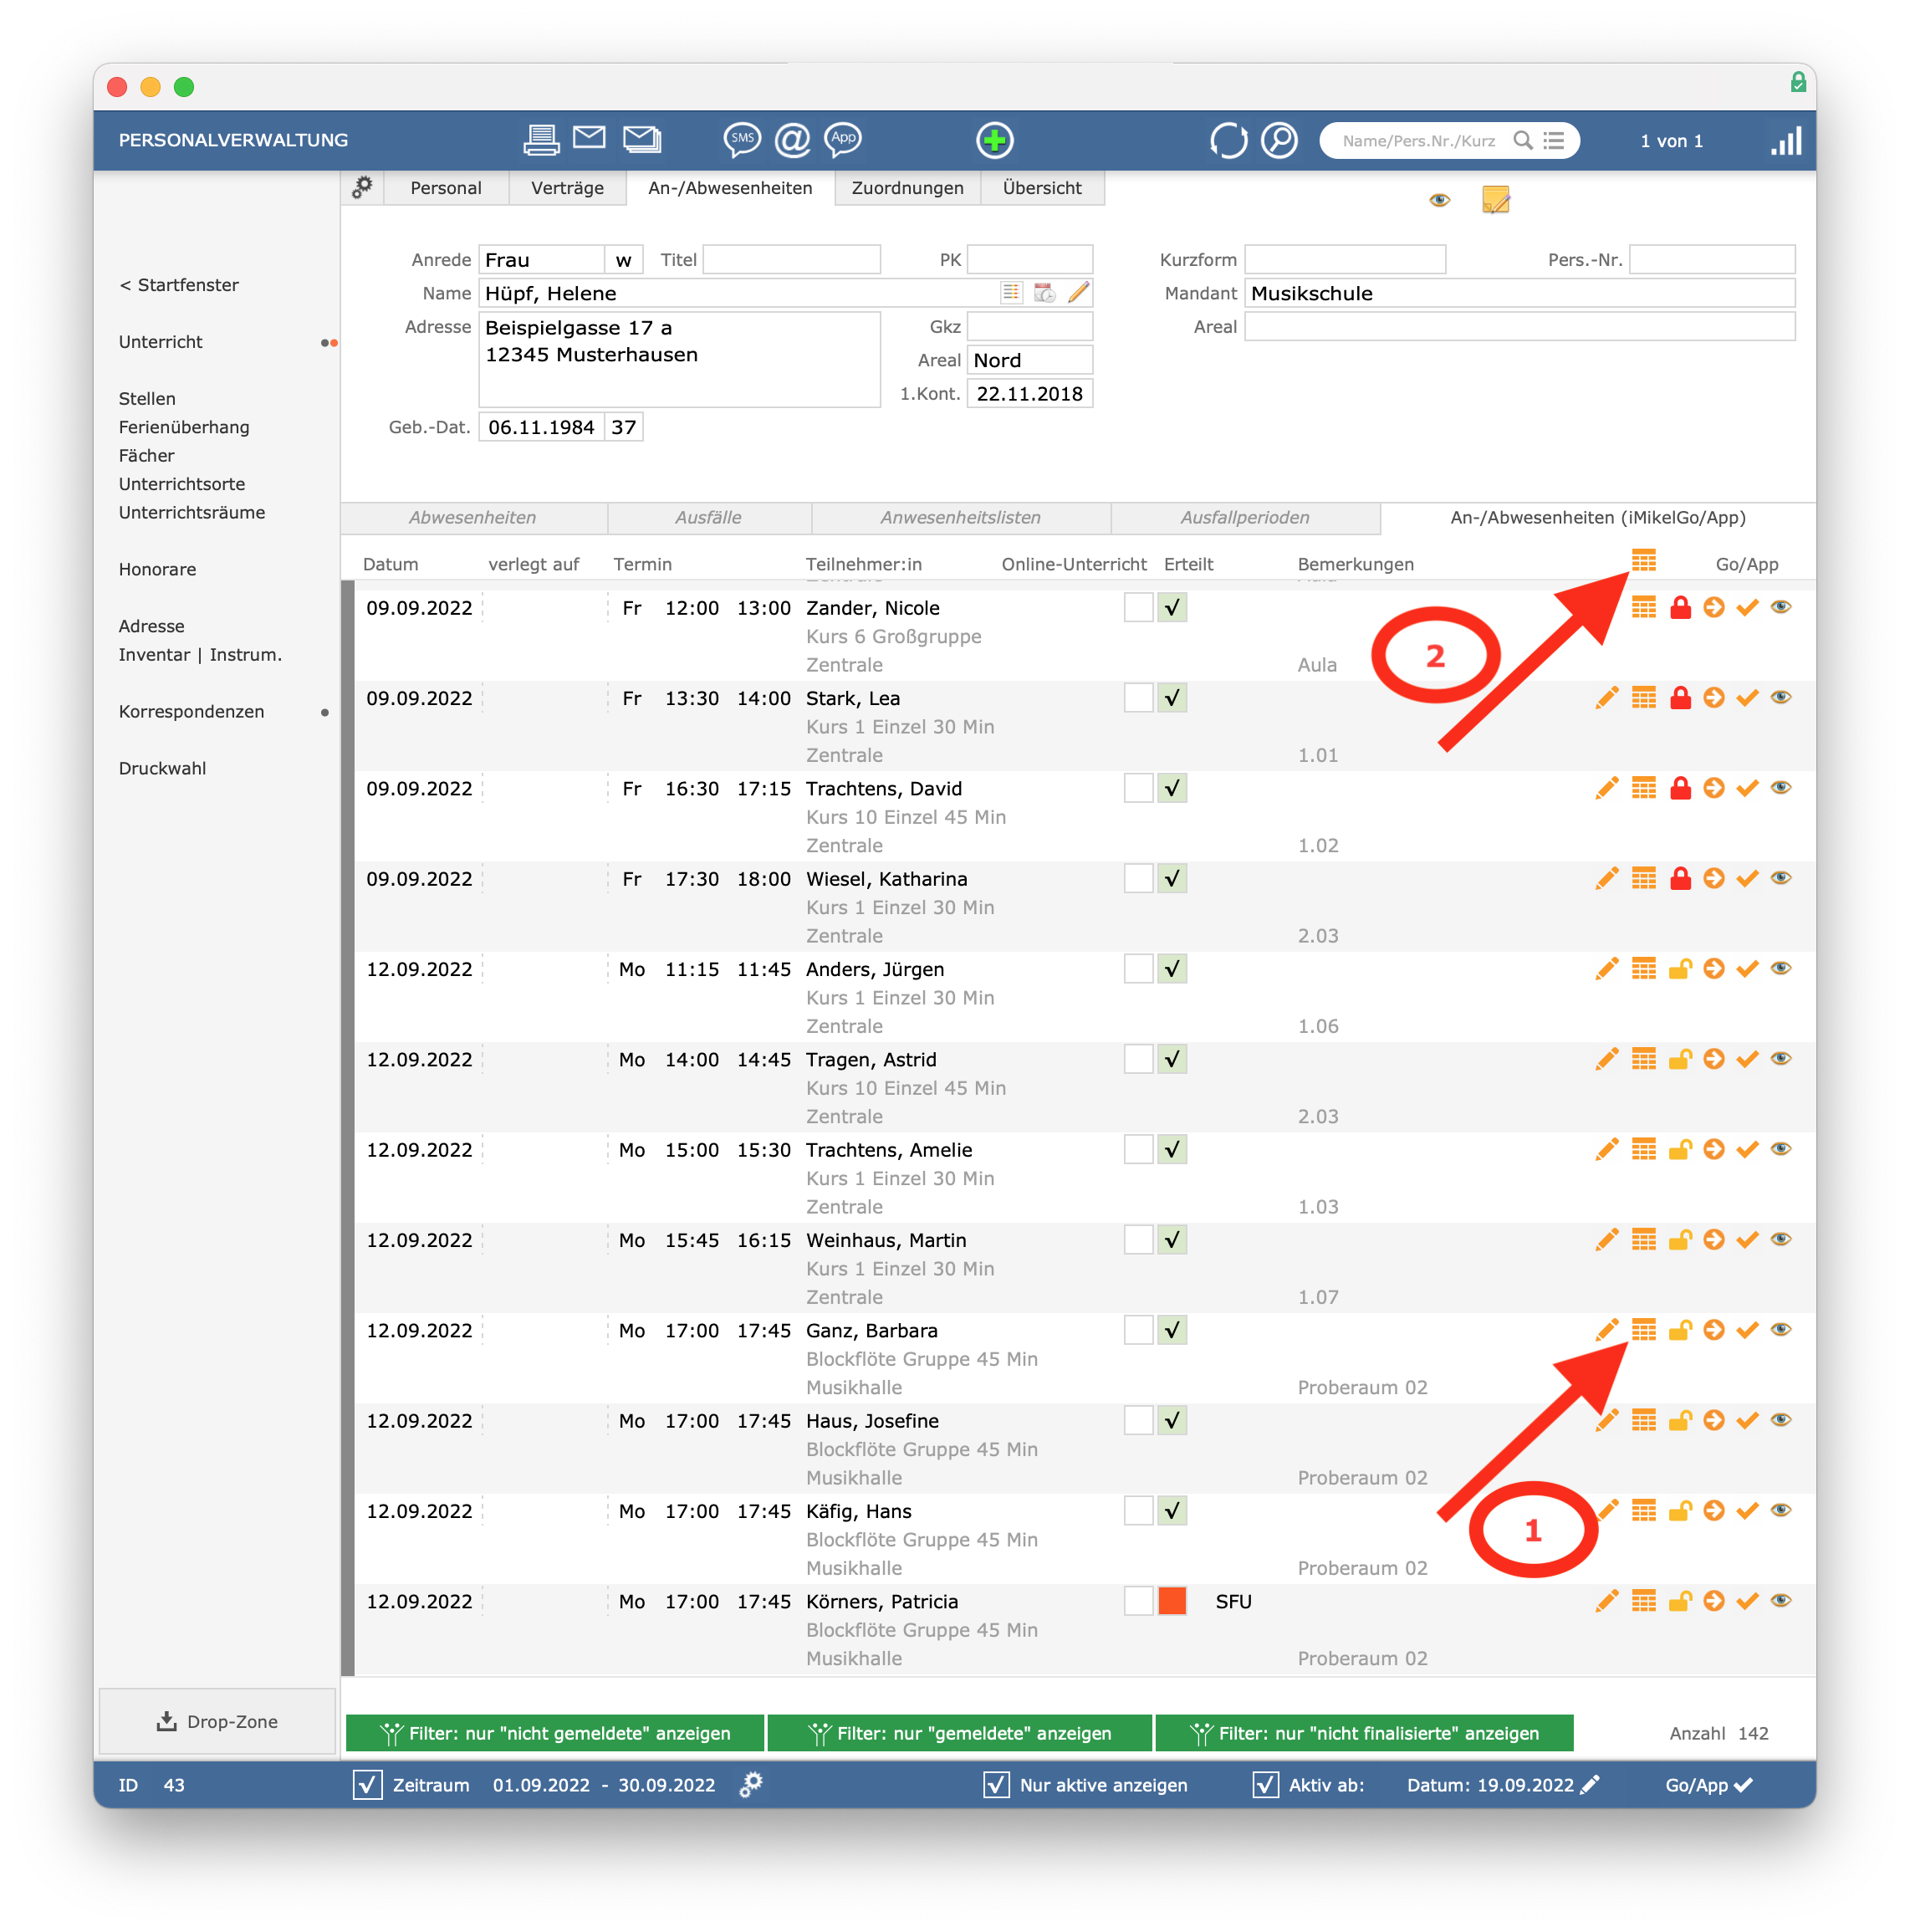Click the orange eye icon above Mandant
This screenshot has width=1910, height=1932.
1439,200
